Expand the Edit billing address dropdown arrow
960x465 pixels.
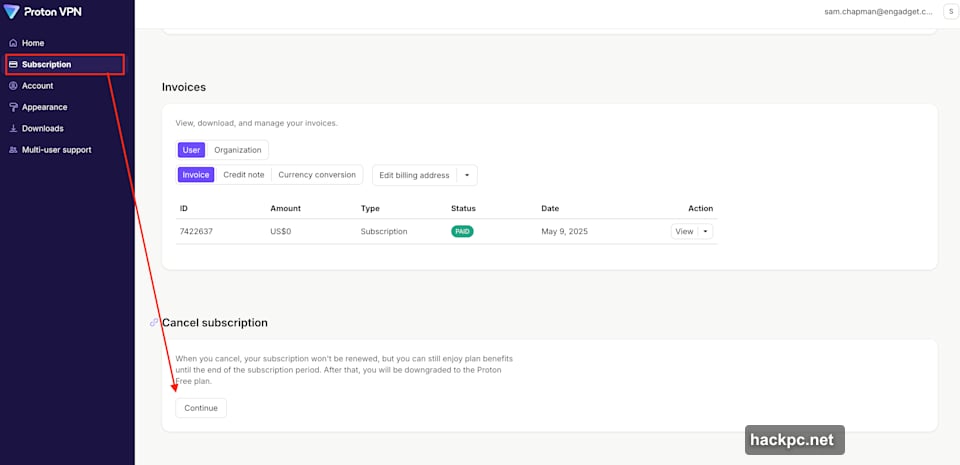click(467, 175)
